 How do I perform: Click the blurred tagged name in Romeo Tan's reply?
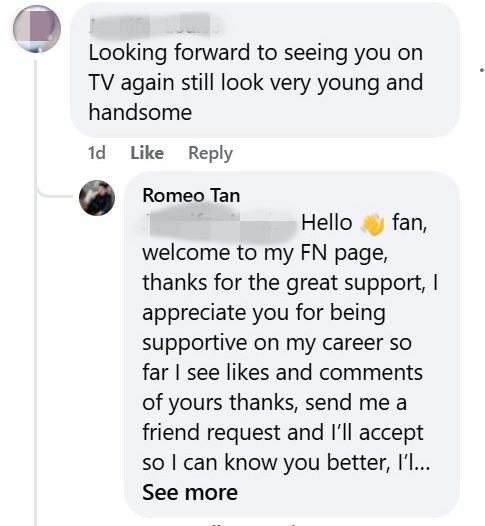[x=219, y=222]
